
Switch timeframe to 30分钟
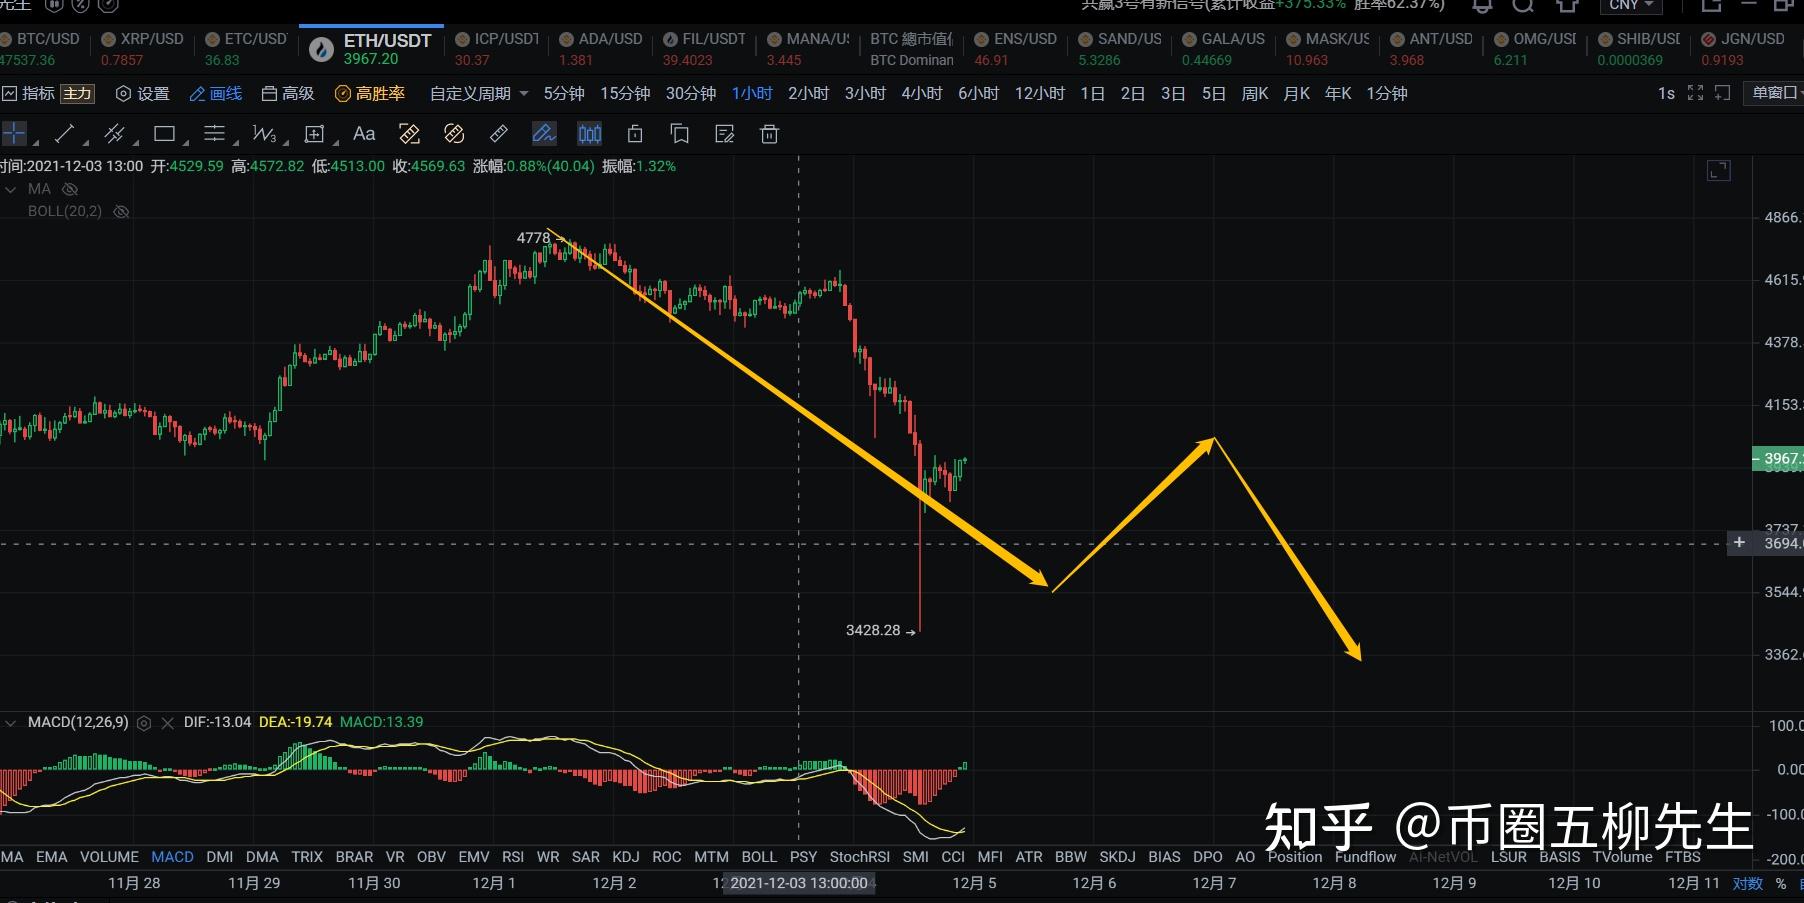coord(691,93)
